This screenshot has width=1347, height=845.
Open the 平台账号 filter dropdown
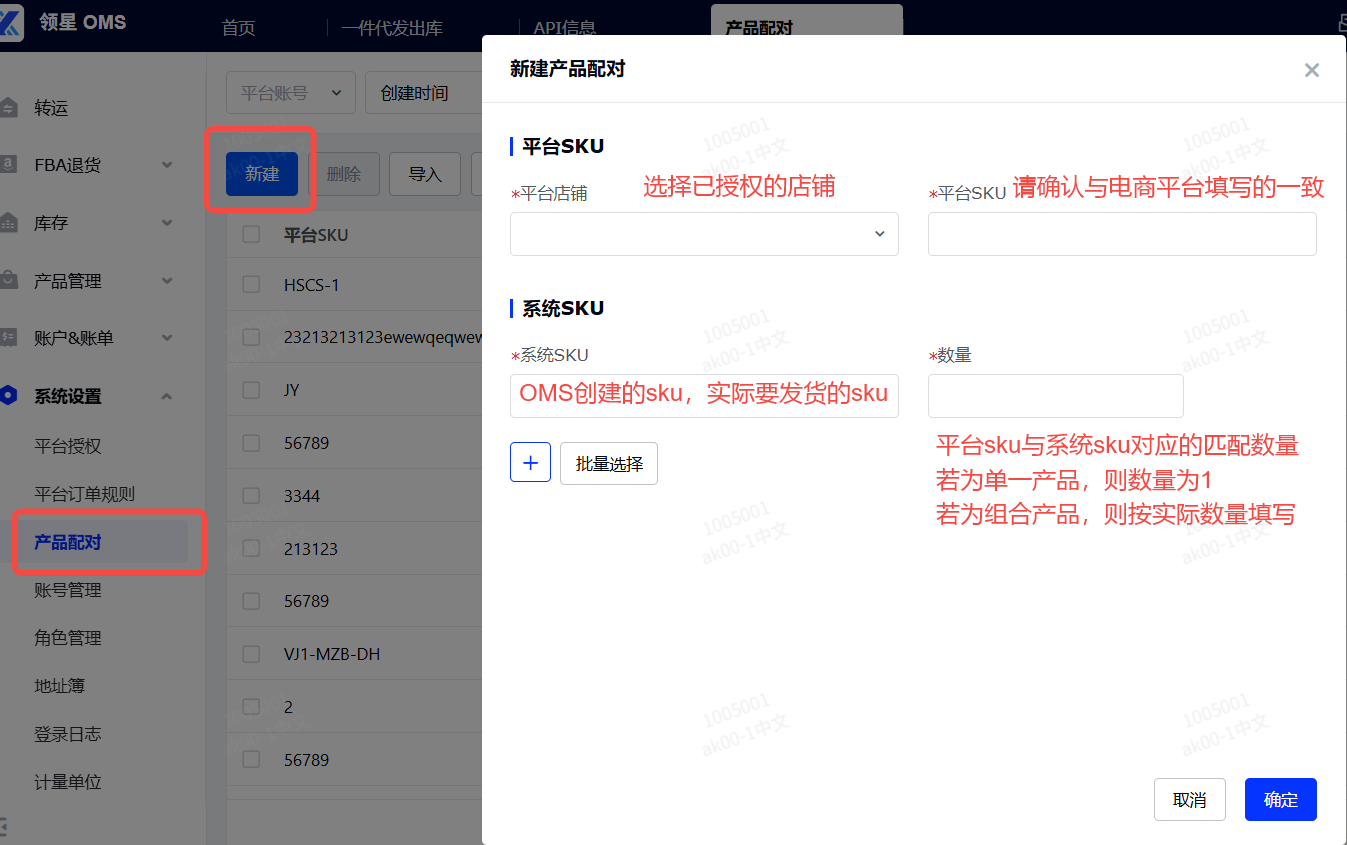(291, 93)
